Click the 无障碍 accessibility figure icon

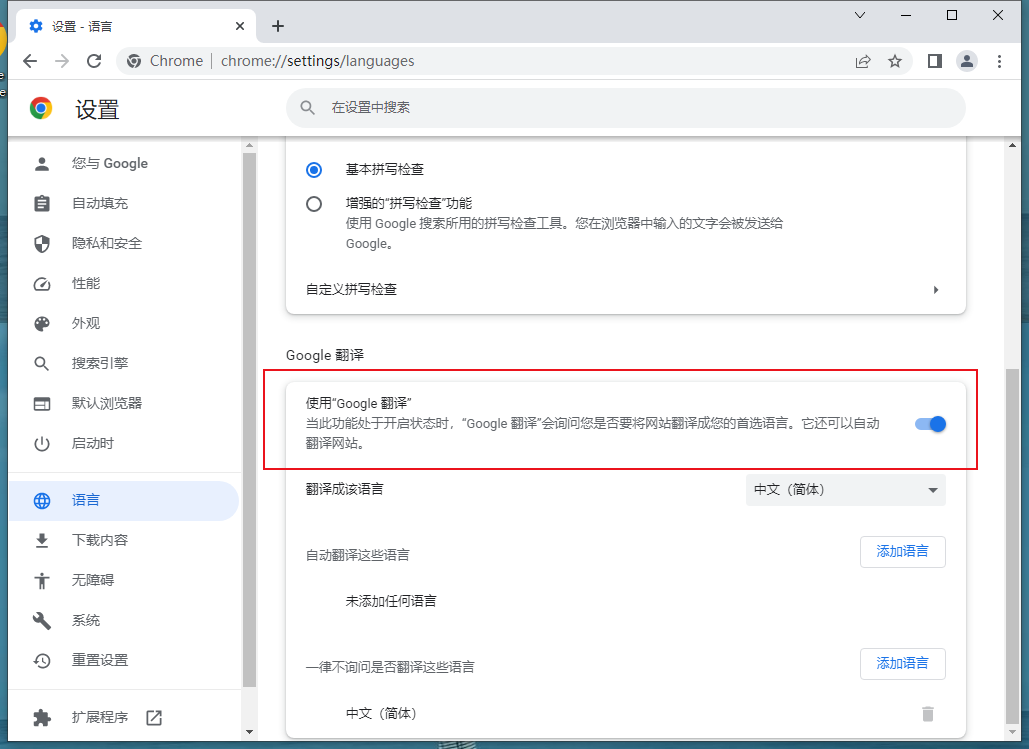pyautogui.click(x=42, y=580)
